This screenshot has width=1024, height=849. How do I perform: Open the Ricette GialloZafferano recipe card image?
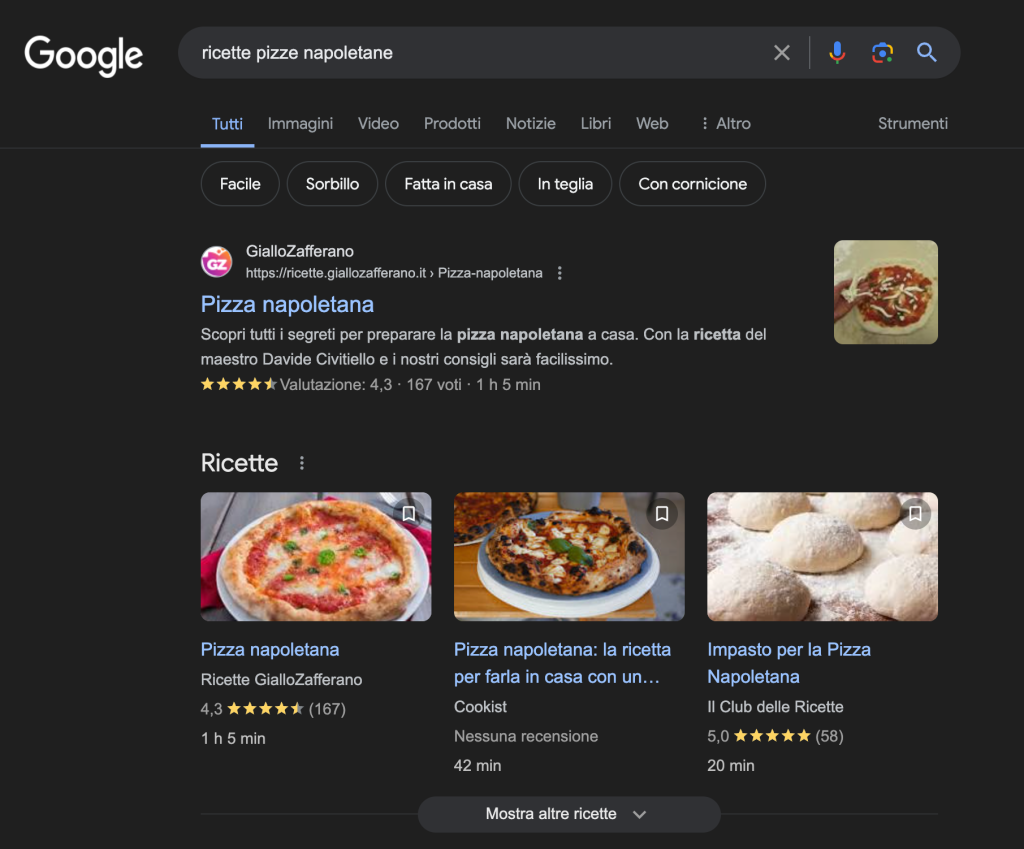[x=316, y=556]
